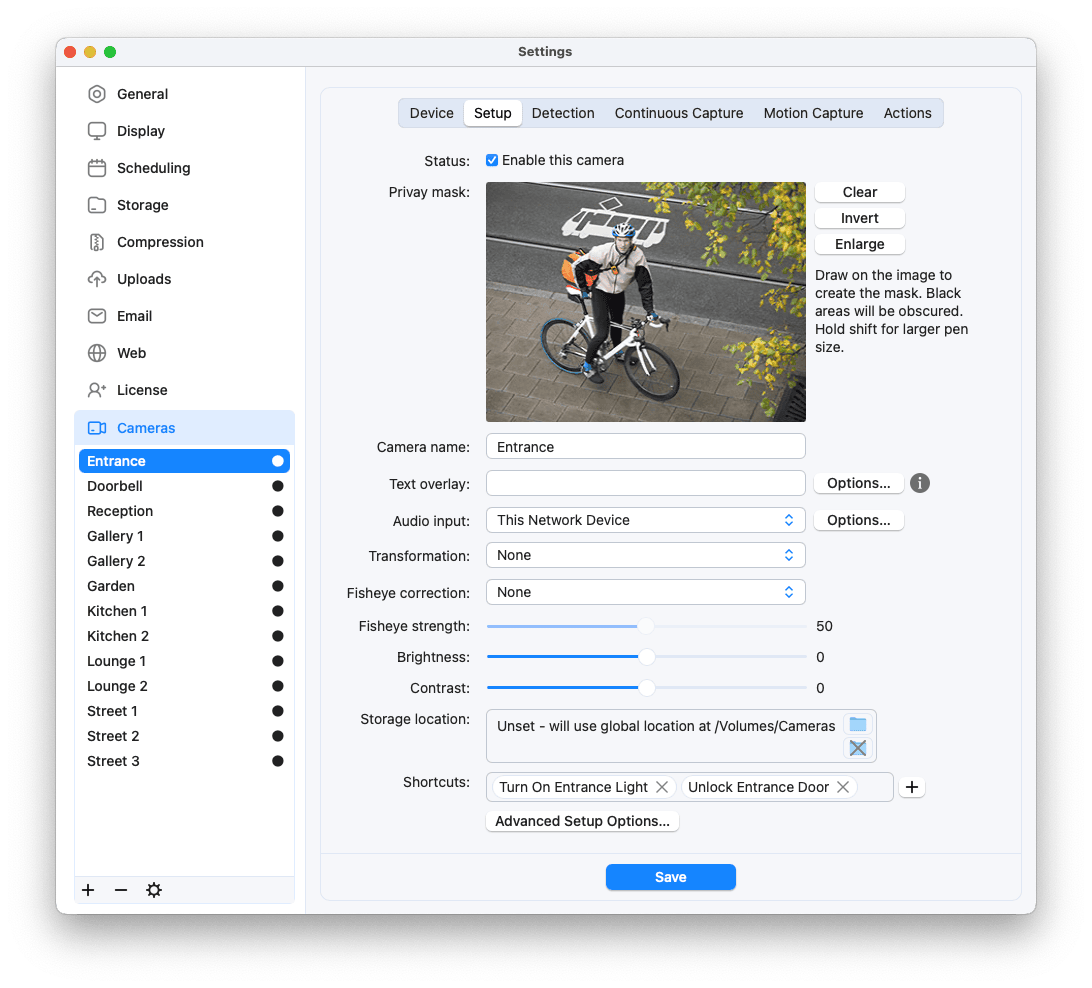Open the License section in the sidebar
This screenshot has width=1092, height=988.
click(x=141, y=390)
